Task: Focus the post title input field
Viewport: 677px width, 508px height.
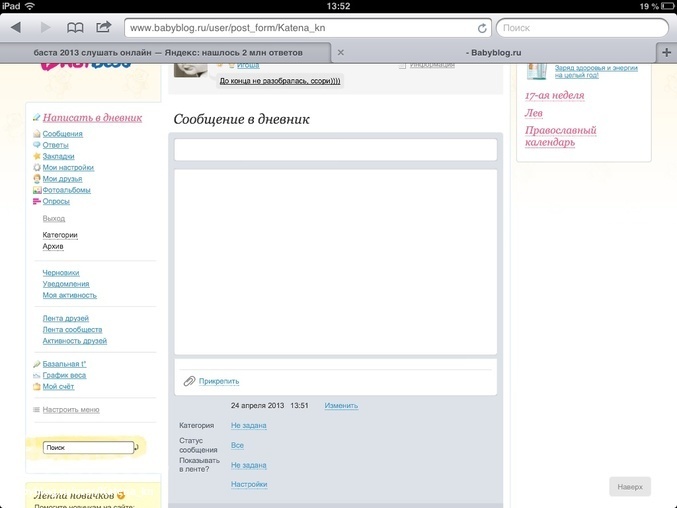Action: point(335,150)
